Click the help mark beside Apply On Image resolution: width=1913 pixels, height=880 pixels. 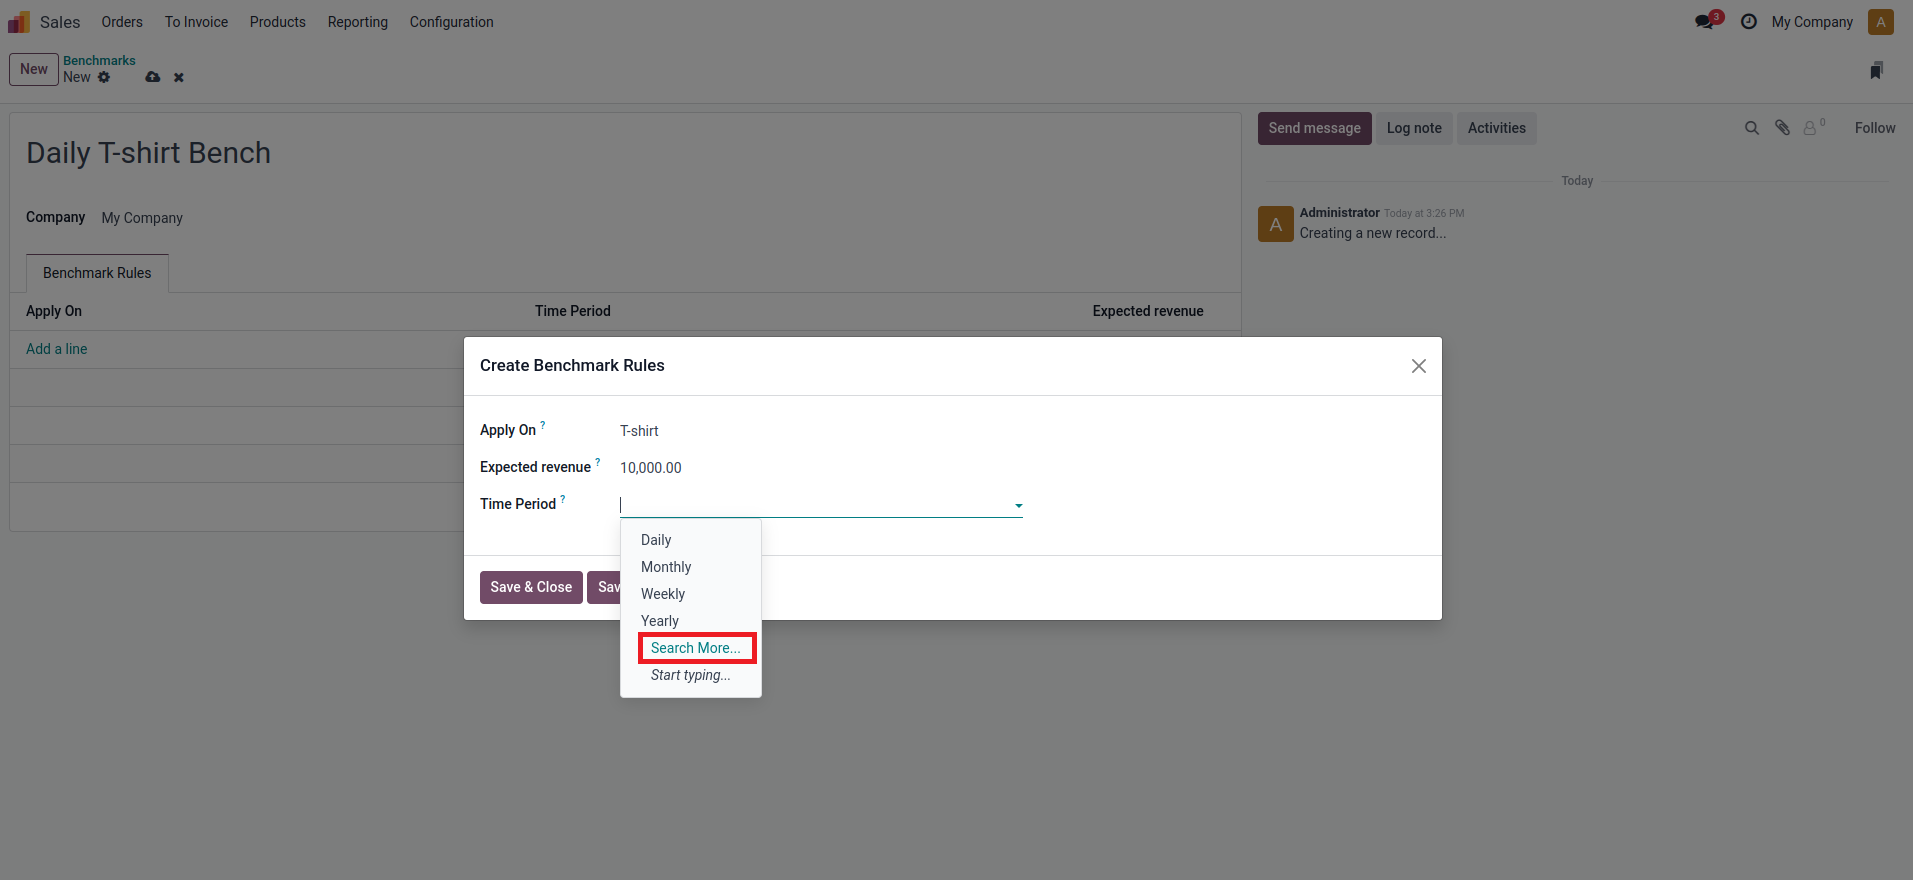(543, 424)
